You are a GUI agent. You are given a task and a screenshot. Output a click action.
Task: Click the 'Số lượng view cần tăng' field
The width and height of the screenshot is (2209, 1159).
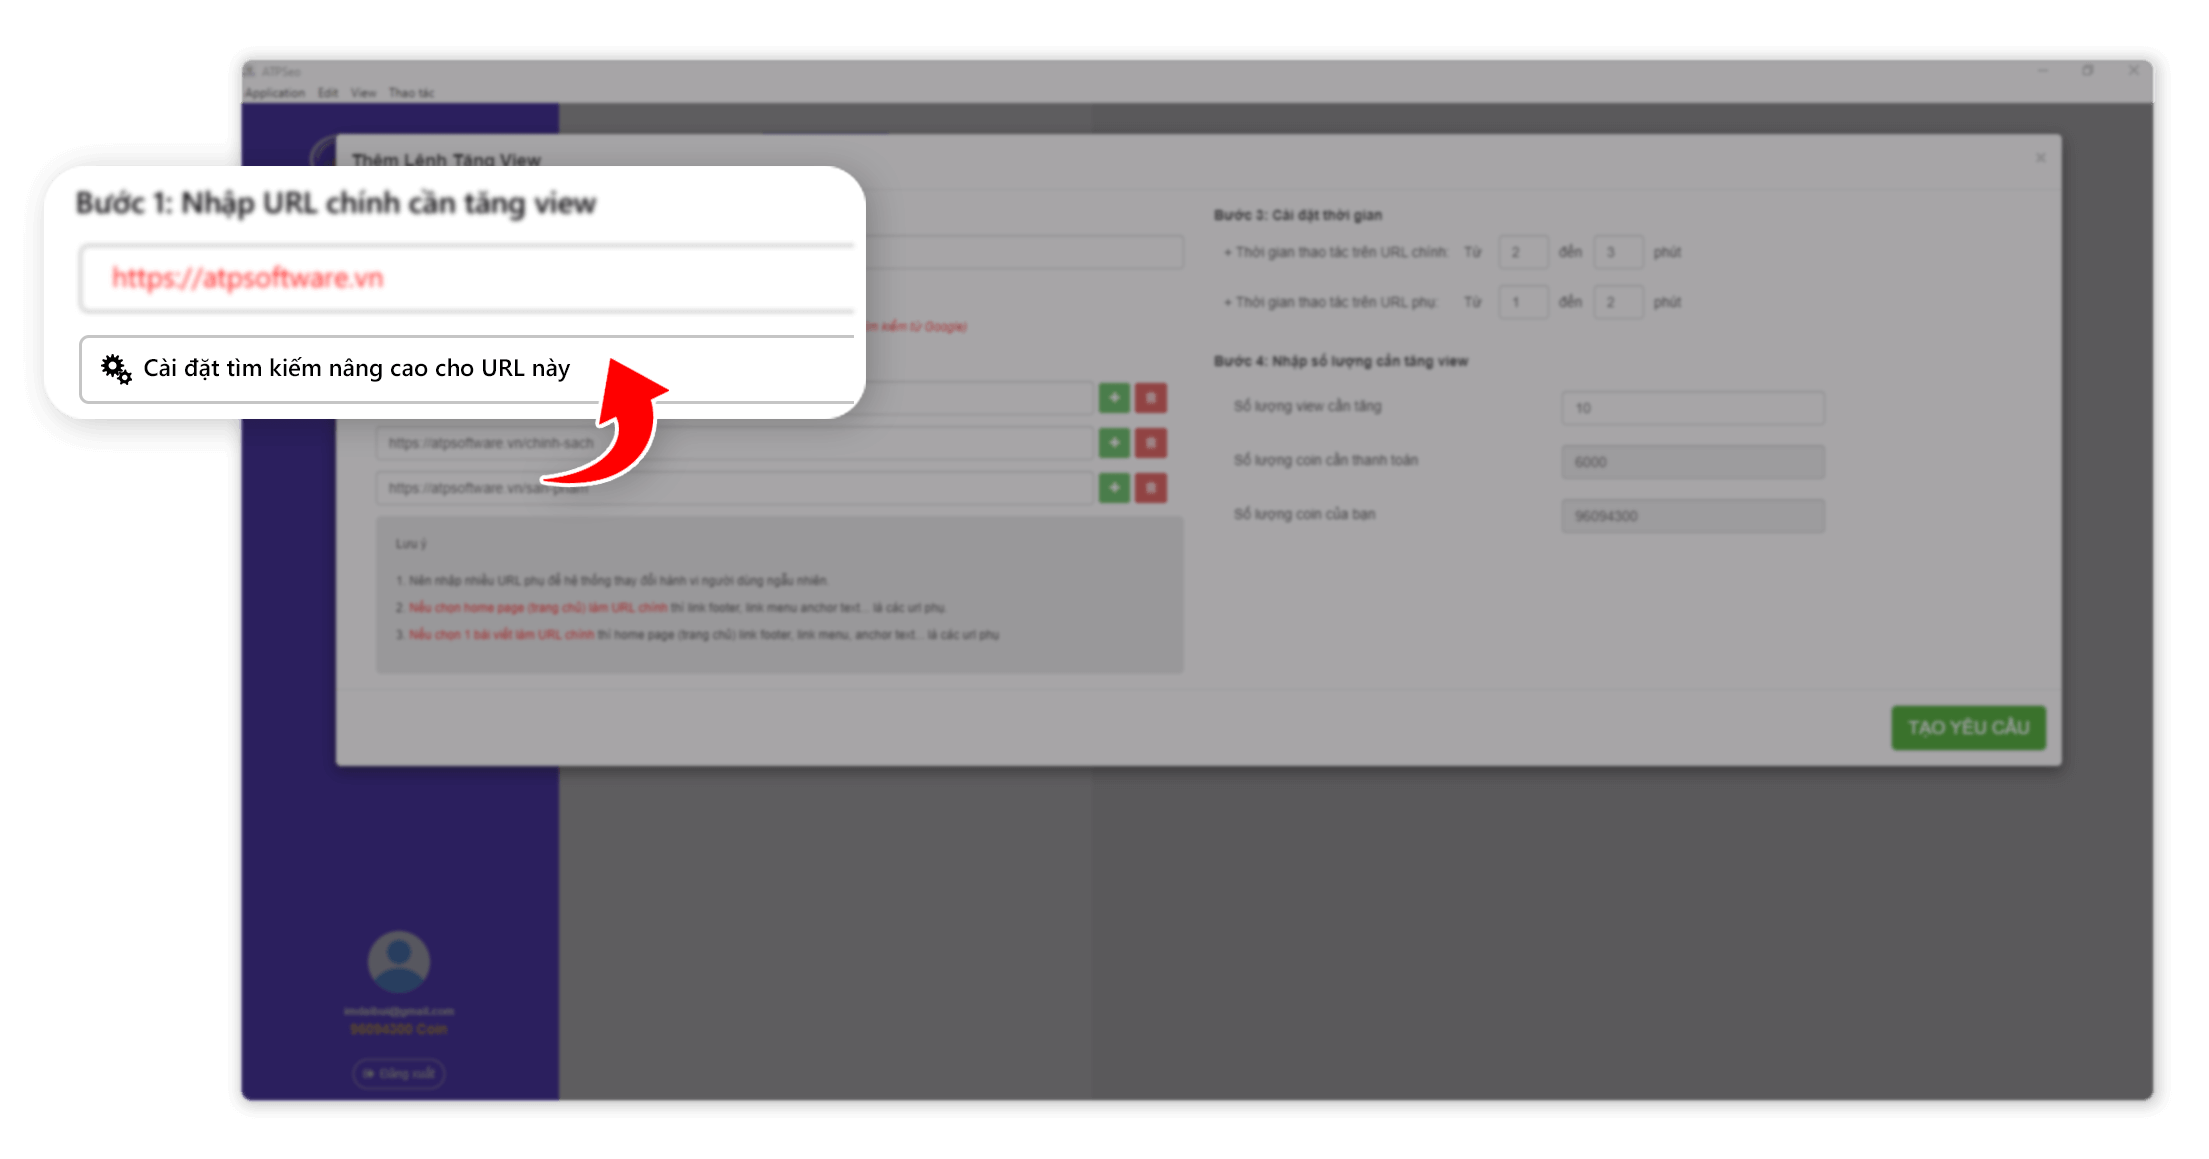1693,408
